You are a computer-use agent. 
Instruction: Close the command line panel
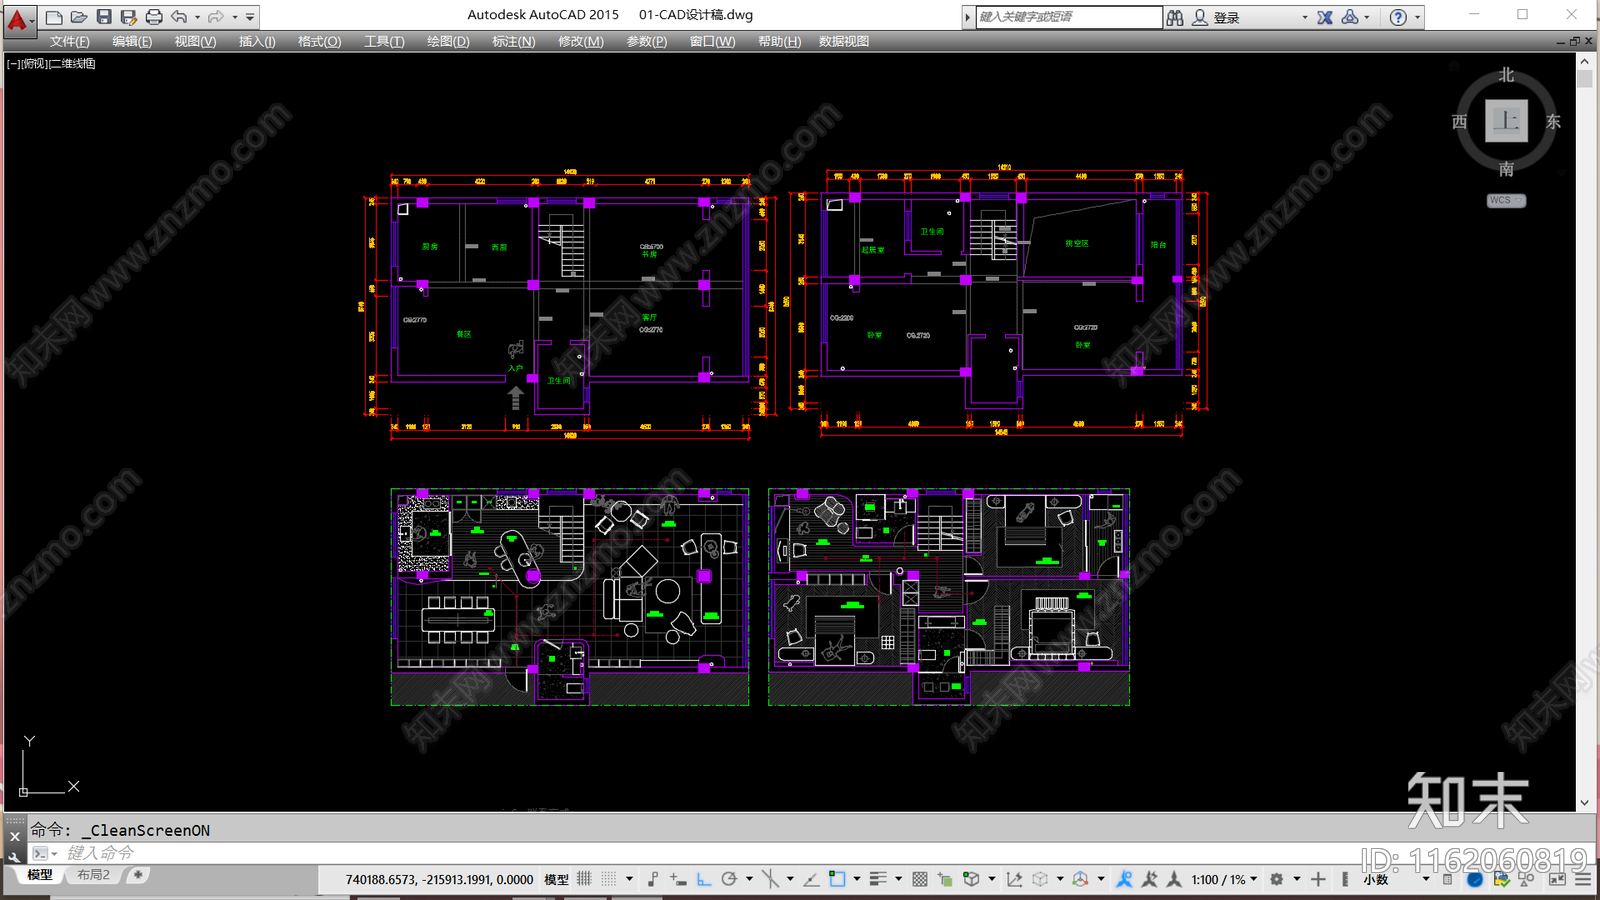tap(14, 836)
